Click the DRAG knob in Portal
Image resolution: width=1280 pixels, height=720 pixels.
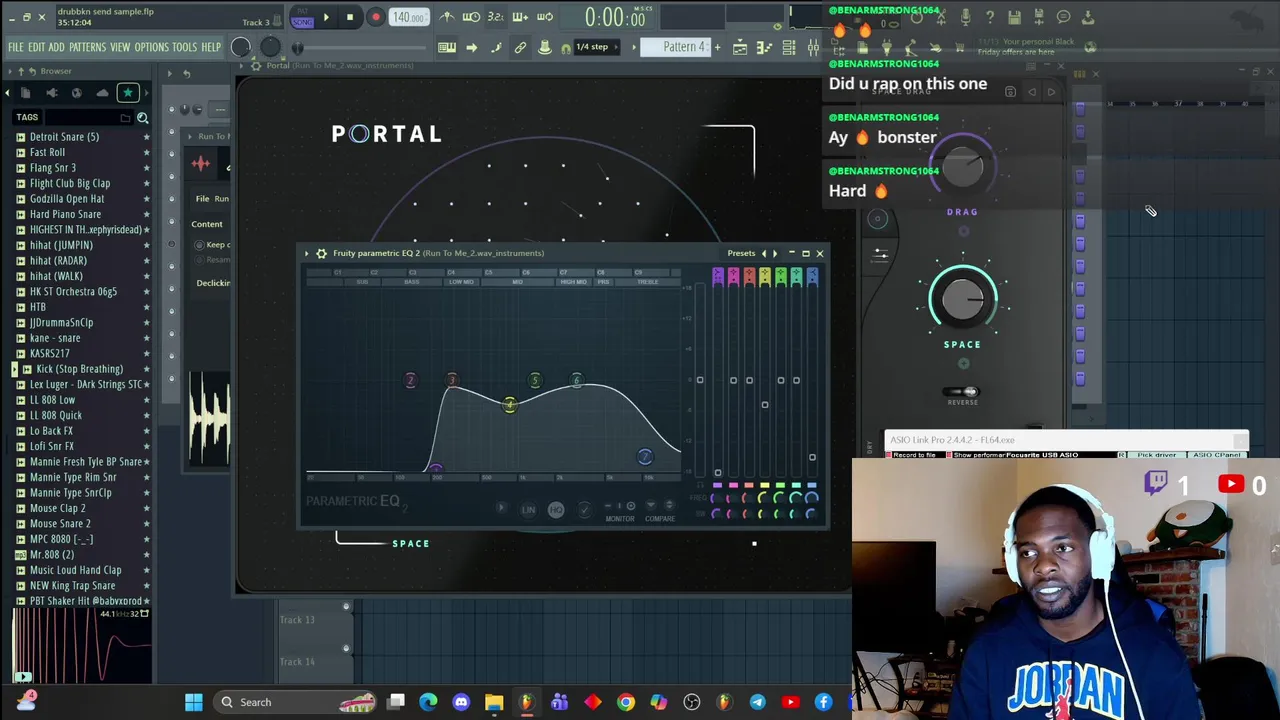pyautogui.click(x=963, y=168)
